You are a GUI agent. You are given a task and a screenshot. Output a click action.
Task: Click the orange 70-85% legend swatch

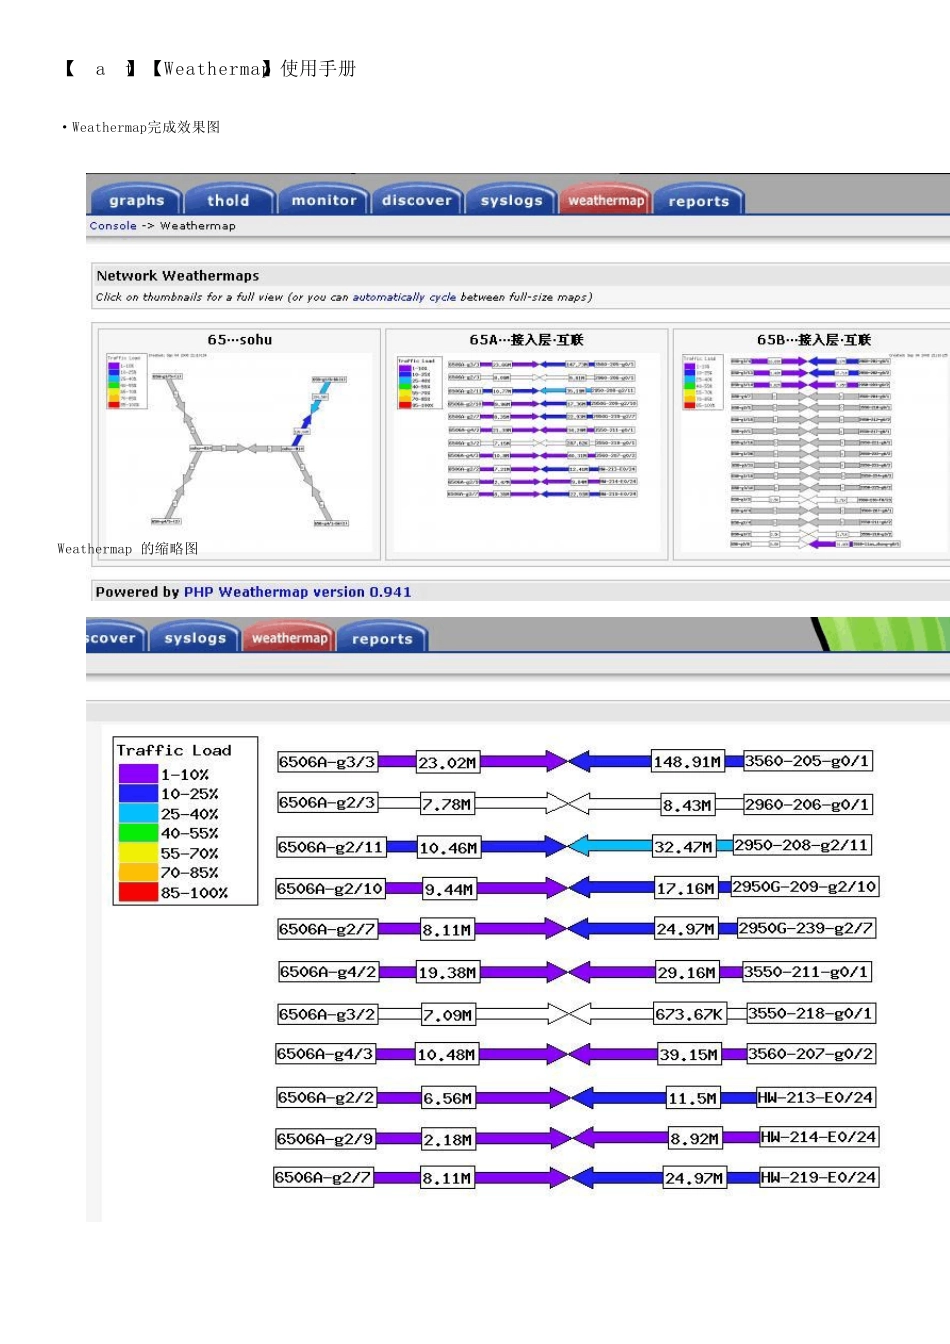[138, 872]
